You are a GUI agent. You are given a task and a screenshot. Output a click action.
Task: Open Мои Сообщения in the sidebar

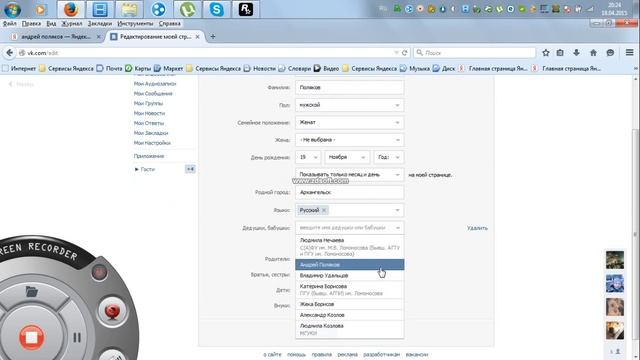[153, 93]
